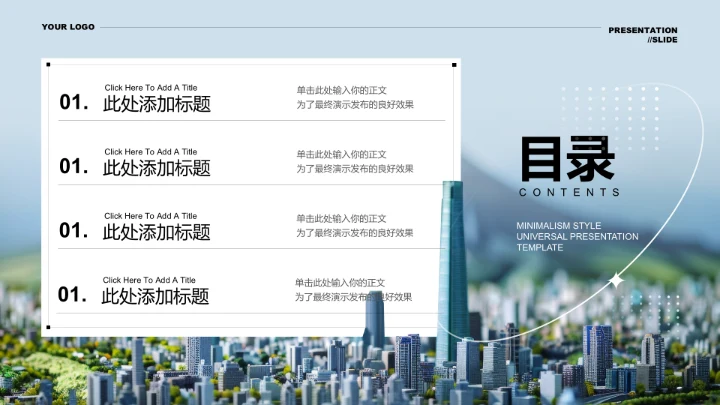Select the second row's 01. number
Viewport: 720px width, 405px height.
(74, 166)
